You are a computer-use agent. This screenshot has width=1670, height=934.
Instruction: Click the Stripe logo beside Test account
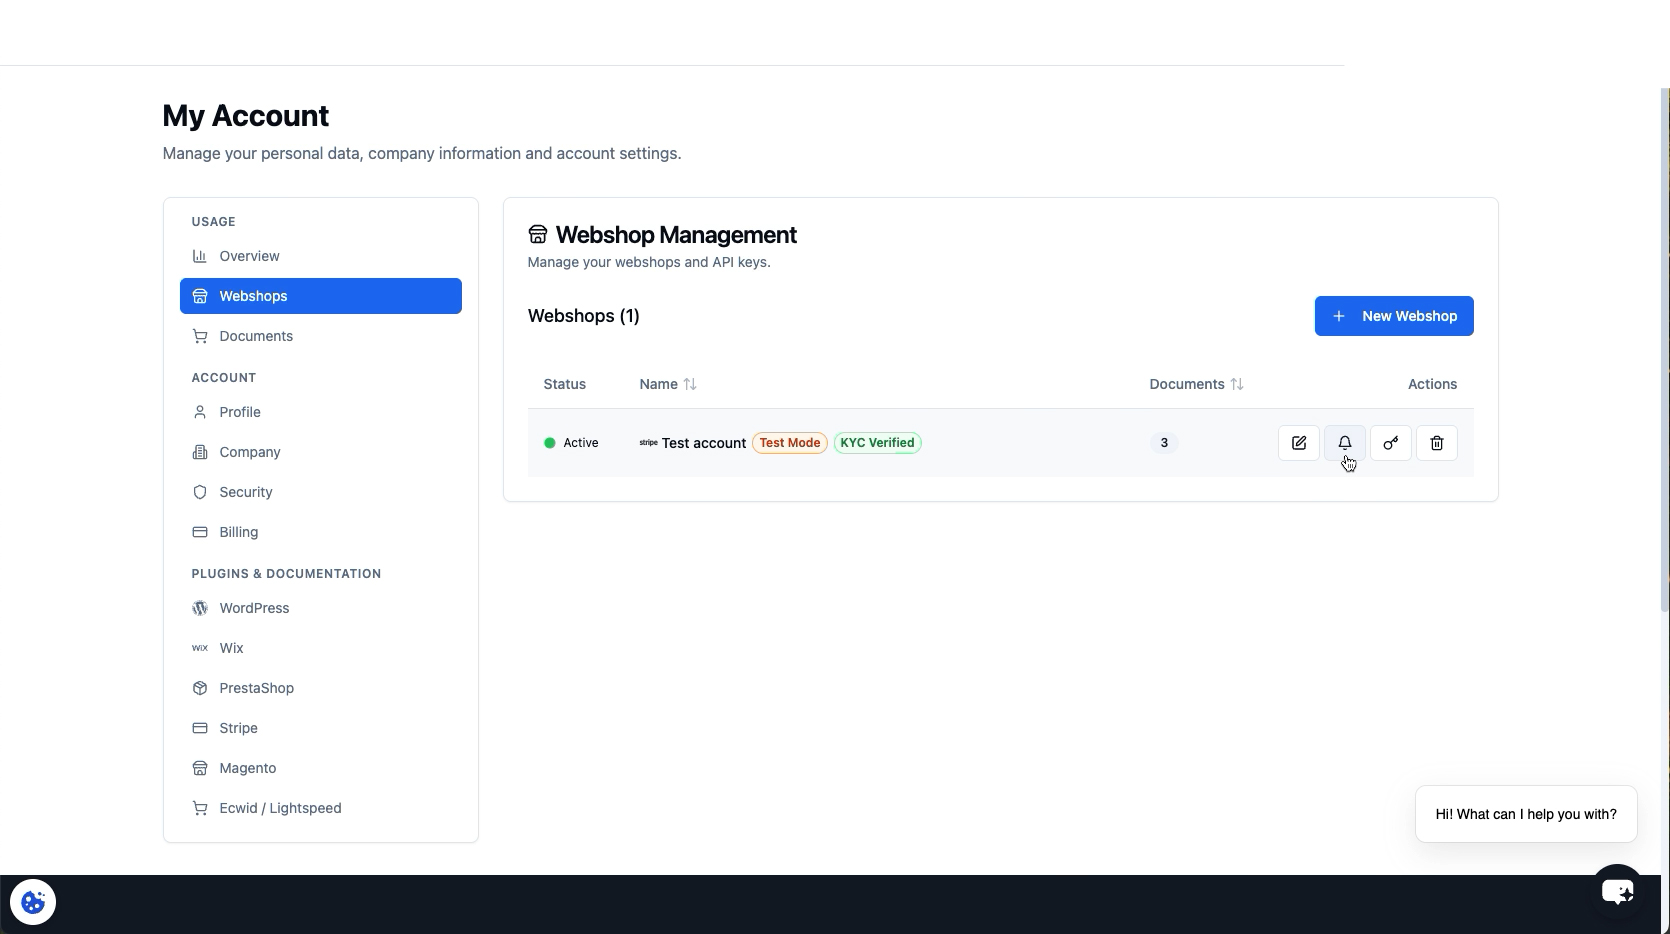[x=648, y=443]
